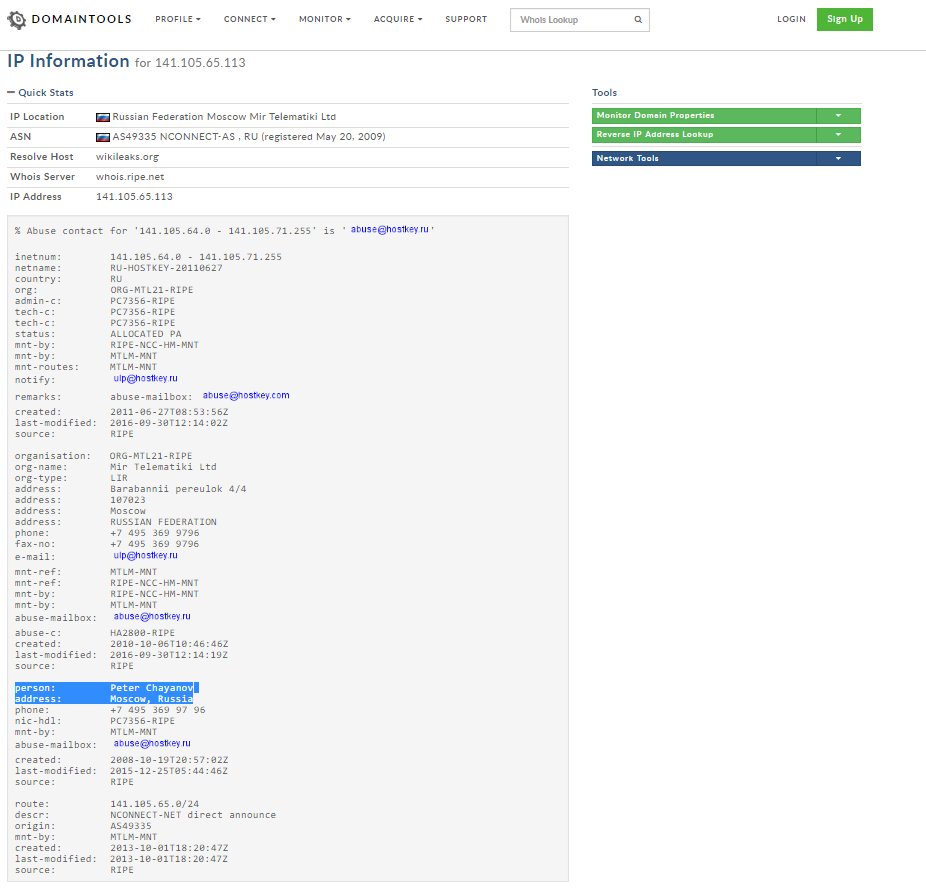The width and height of the screenshot is (926, 890).
Task: Click the descr NCONNECT-NET direct announce
Action: tap(193, 815)
